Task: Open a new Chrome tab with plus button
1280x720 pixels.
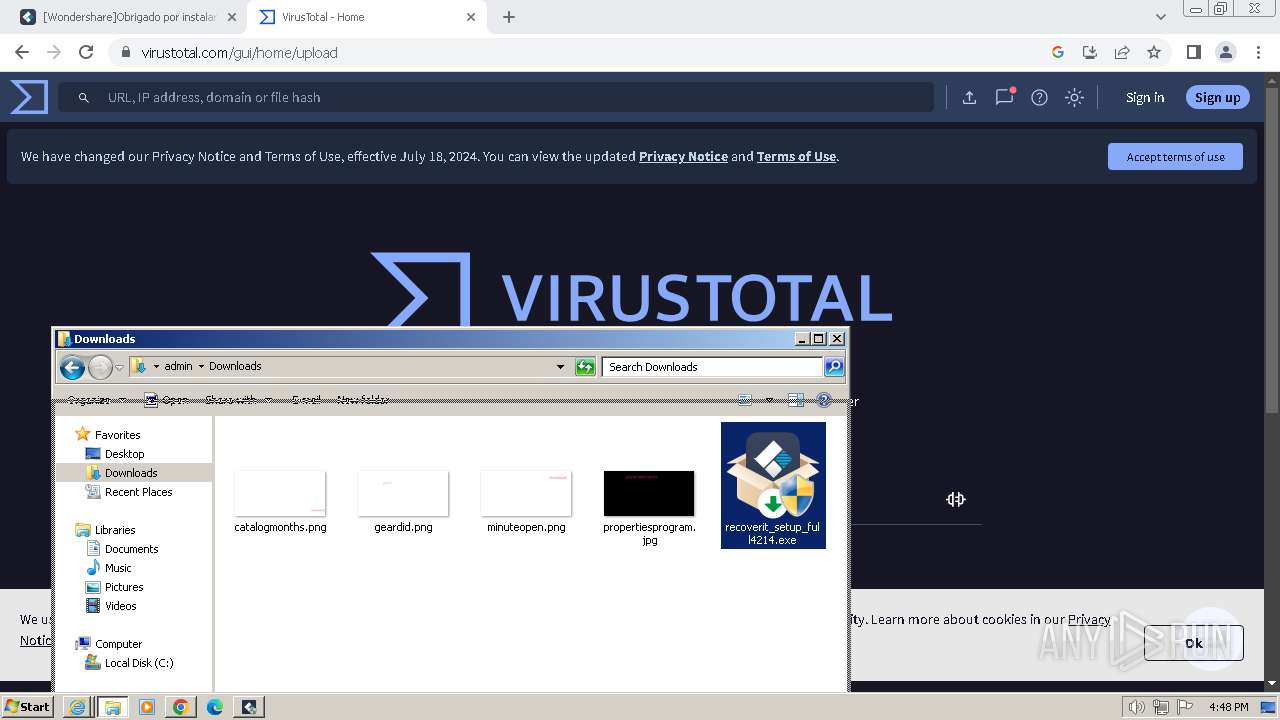Action: click(x=509, y=17)
